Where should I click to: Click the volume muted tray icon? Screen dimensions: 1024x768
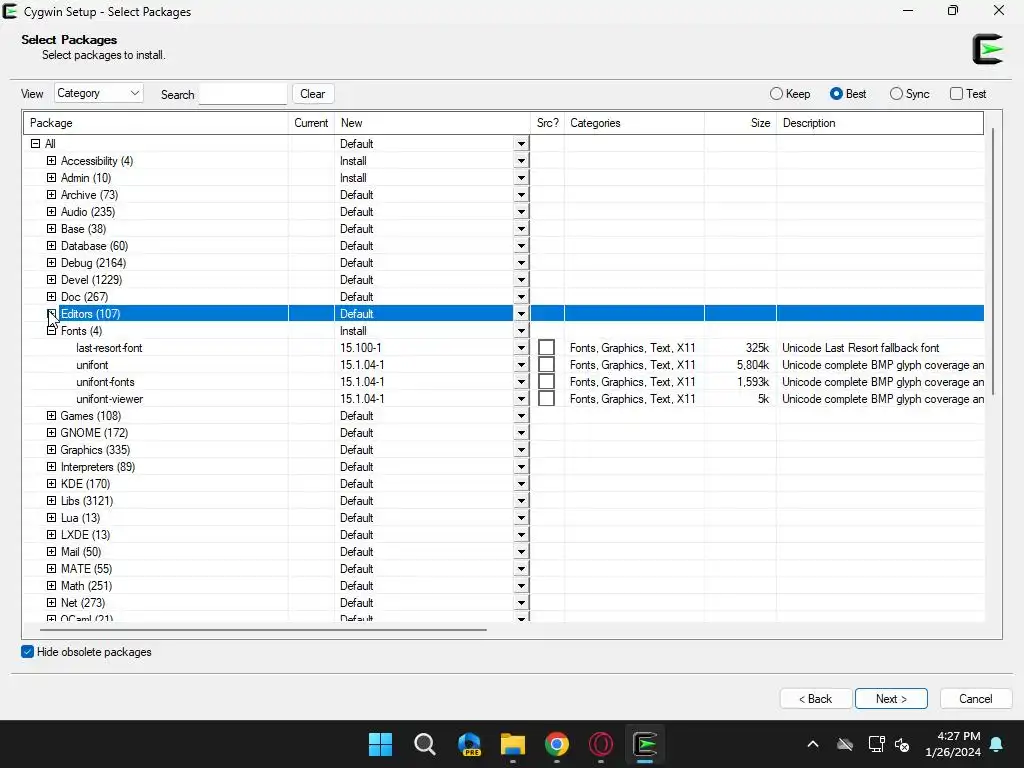coord(902,744)
